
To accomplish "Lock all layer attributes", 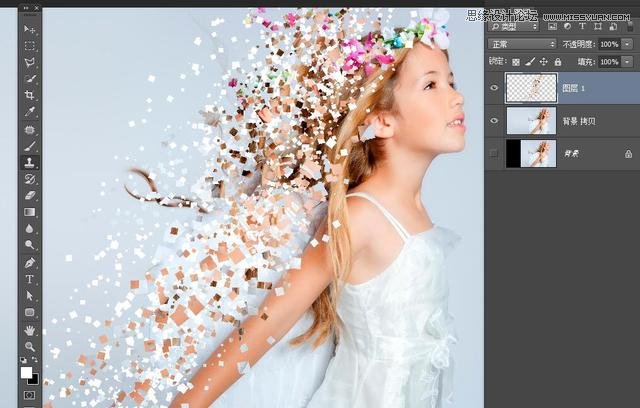I will tap(558, 62).
